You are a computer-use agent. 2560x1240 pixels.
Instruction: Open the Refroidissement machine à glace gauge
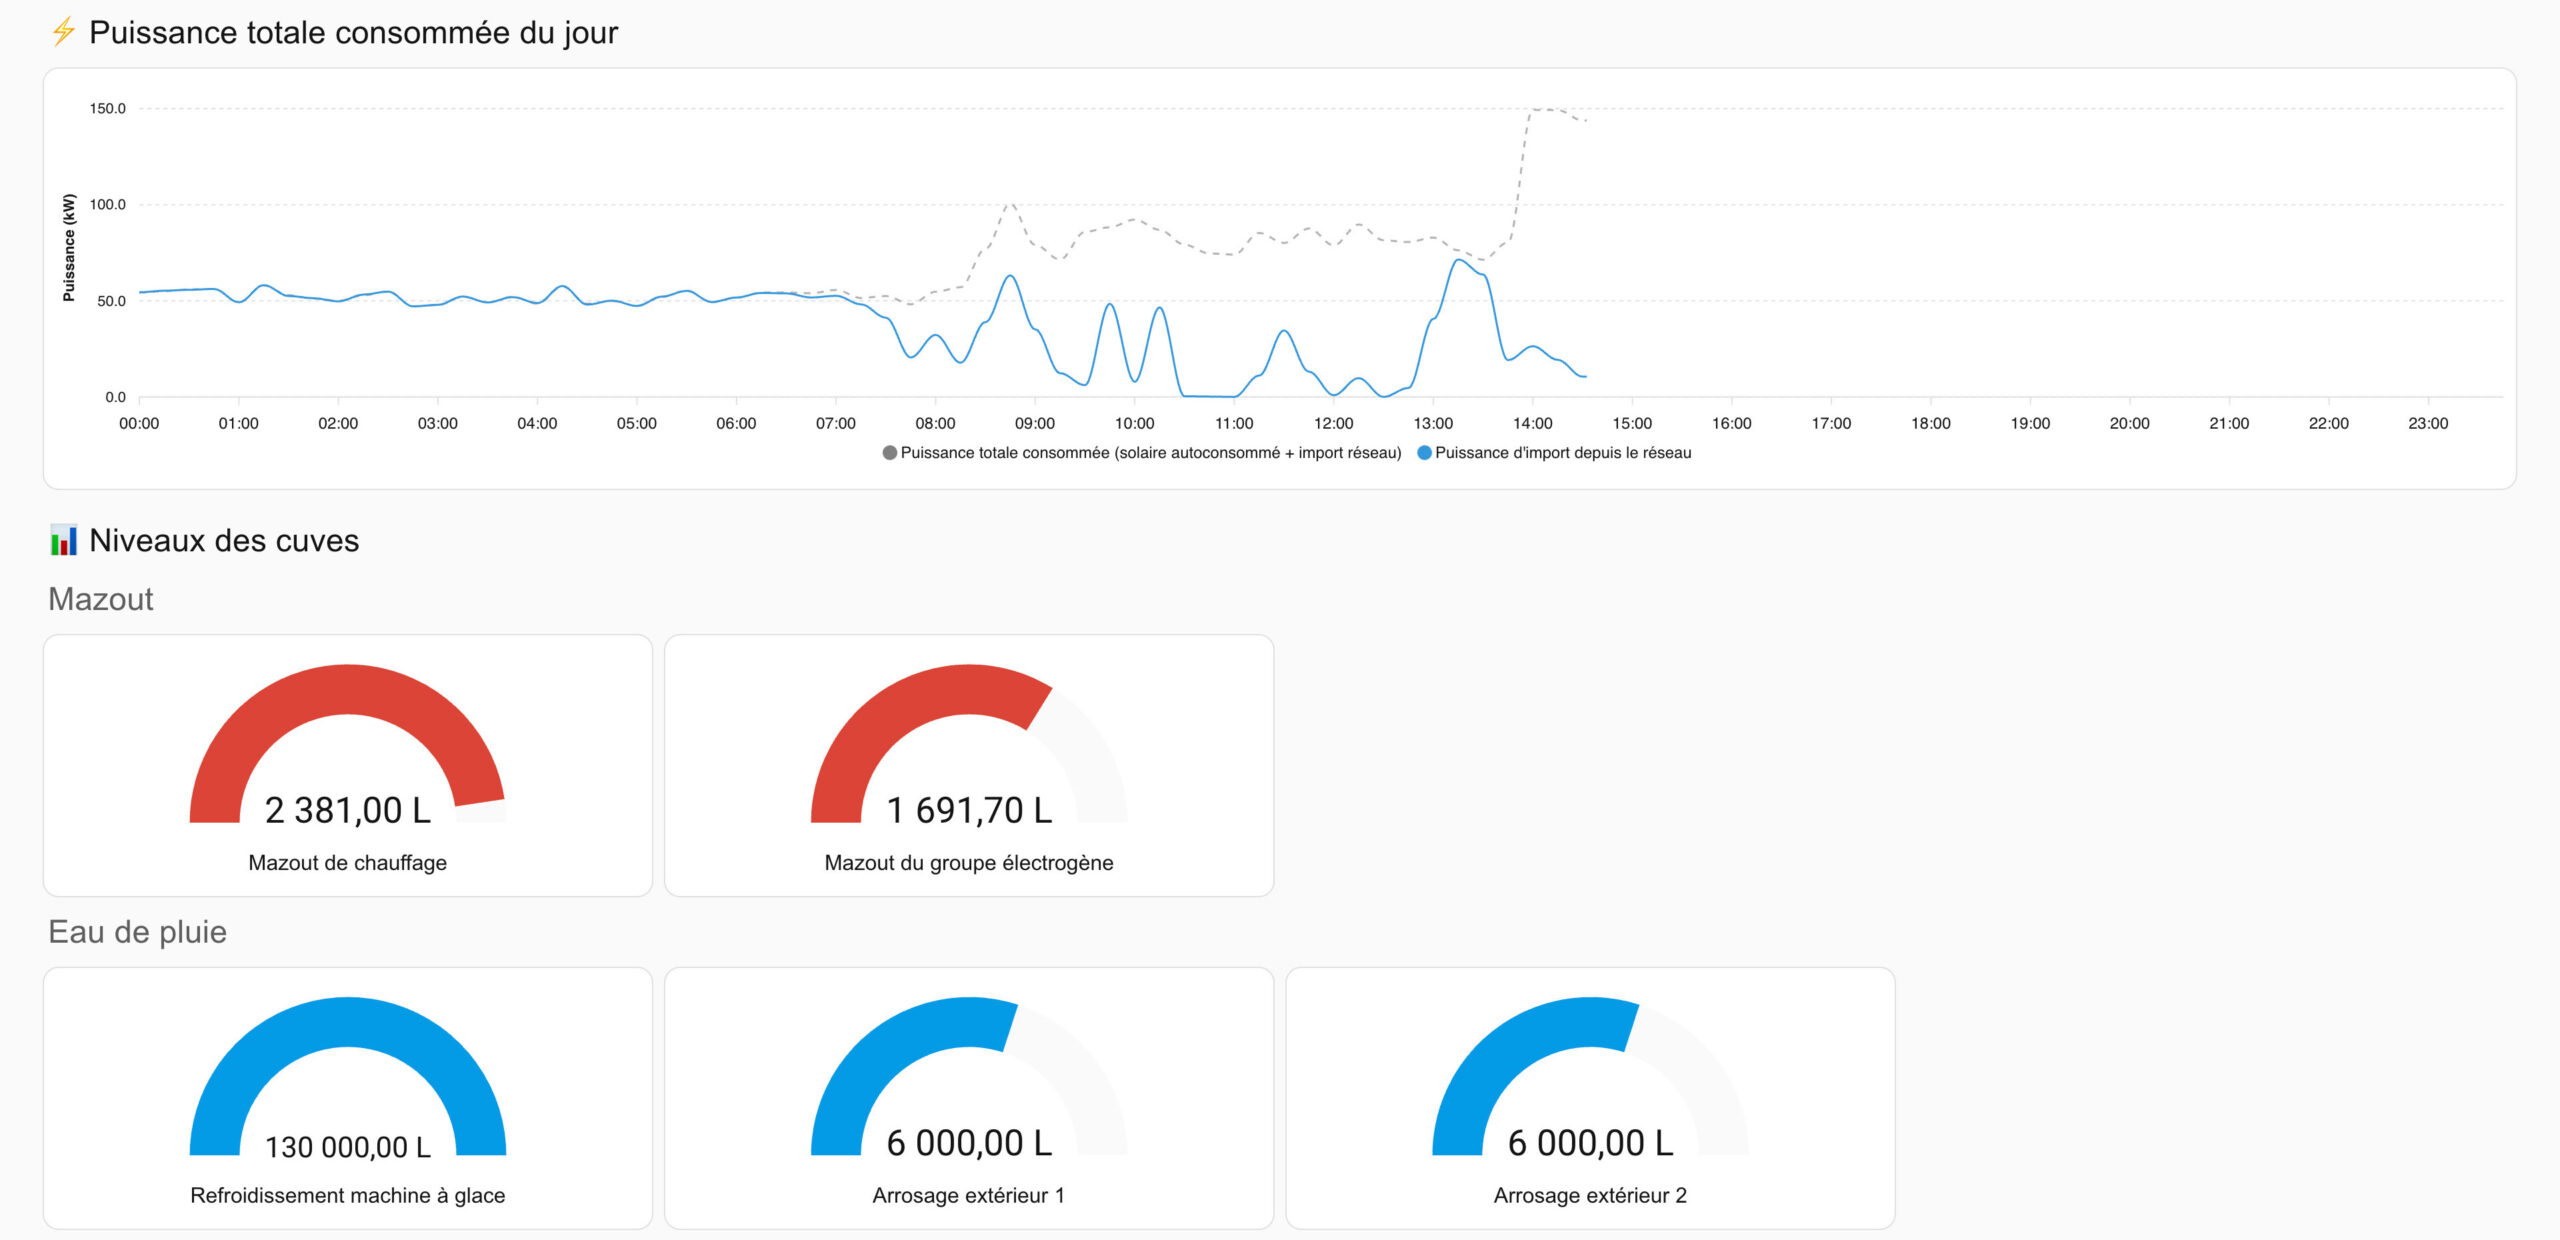coord(347,1022)
